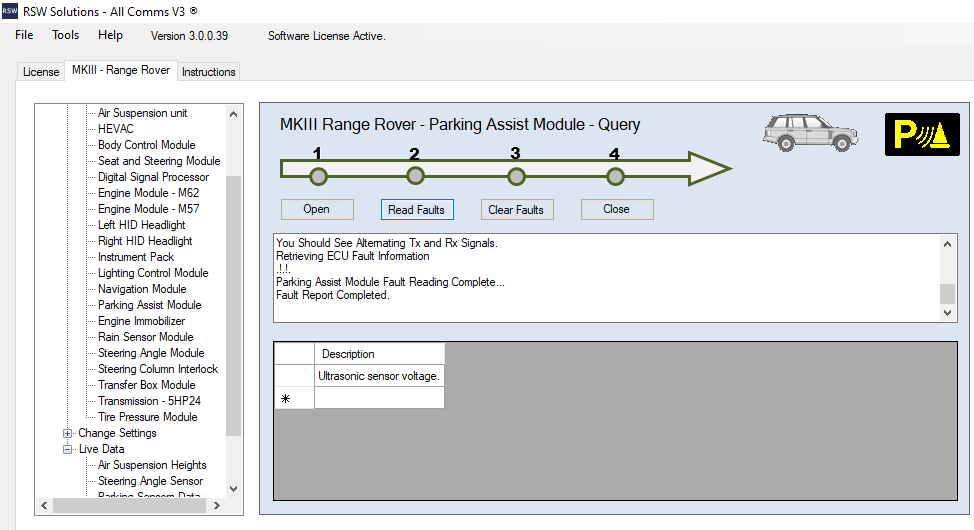
Task: Open the Help menu
Action: pos(110,35)
